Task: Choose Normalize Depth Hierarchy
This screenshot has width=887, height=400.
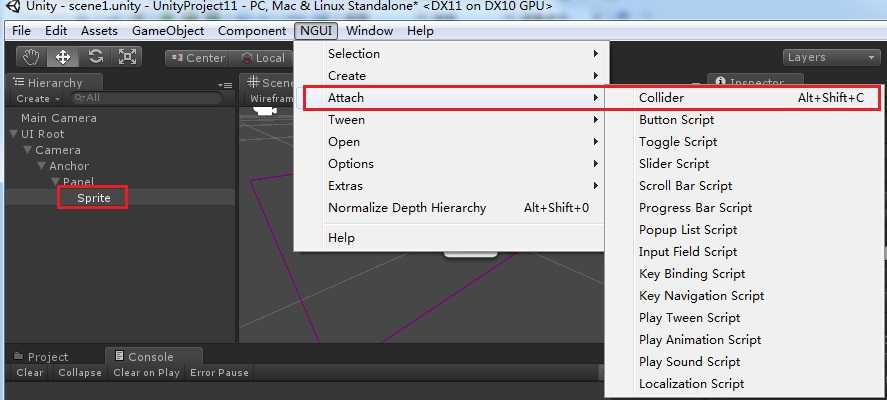Action: [x=451, y=208]
